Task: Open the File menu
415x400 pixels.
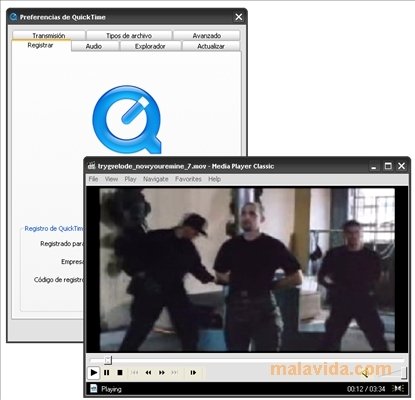Action: [x=93, y=179]
